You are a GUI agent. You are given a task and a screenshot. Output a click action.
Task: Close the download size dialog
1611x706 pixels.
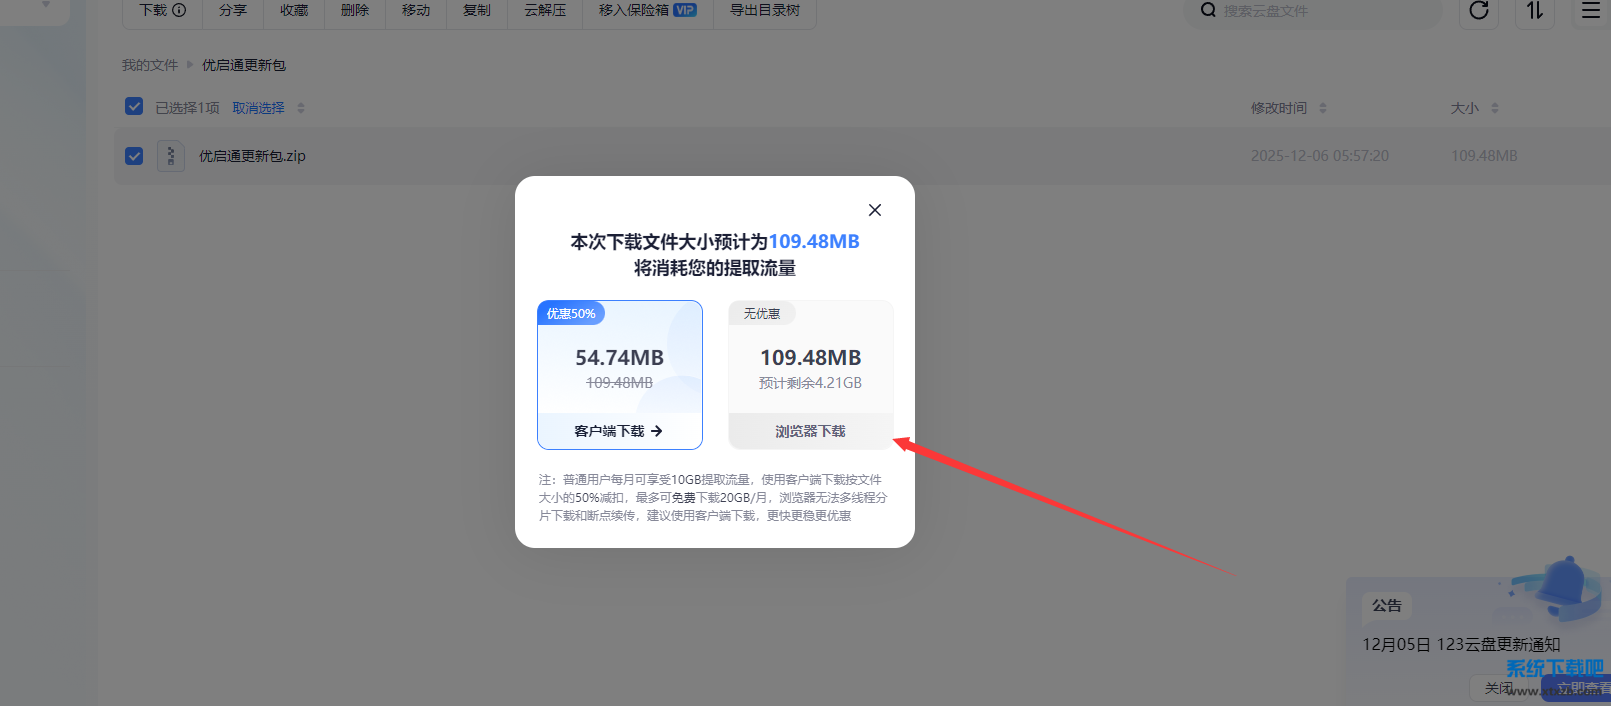click(875, 210)
